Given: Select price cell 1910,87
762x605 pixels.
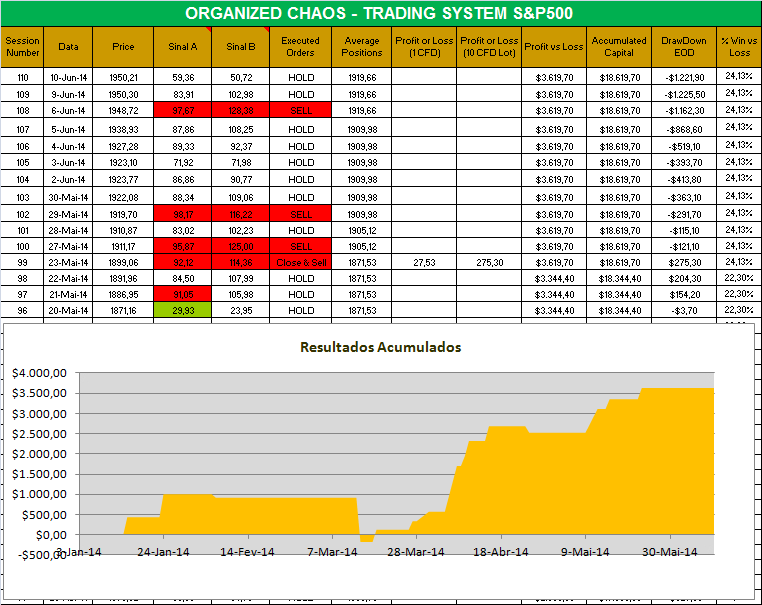Looking at the screenshot, I should point(123,230).
